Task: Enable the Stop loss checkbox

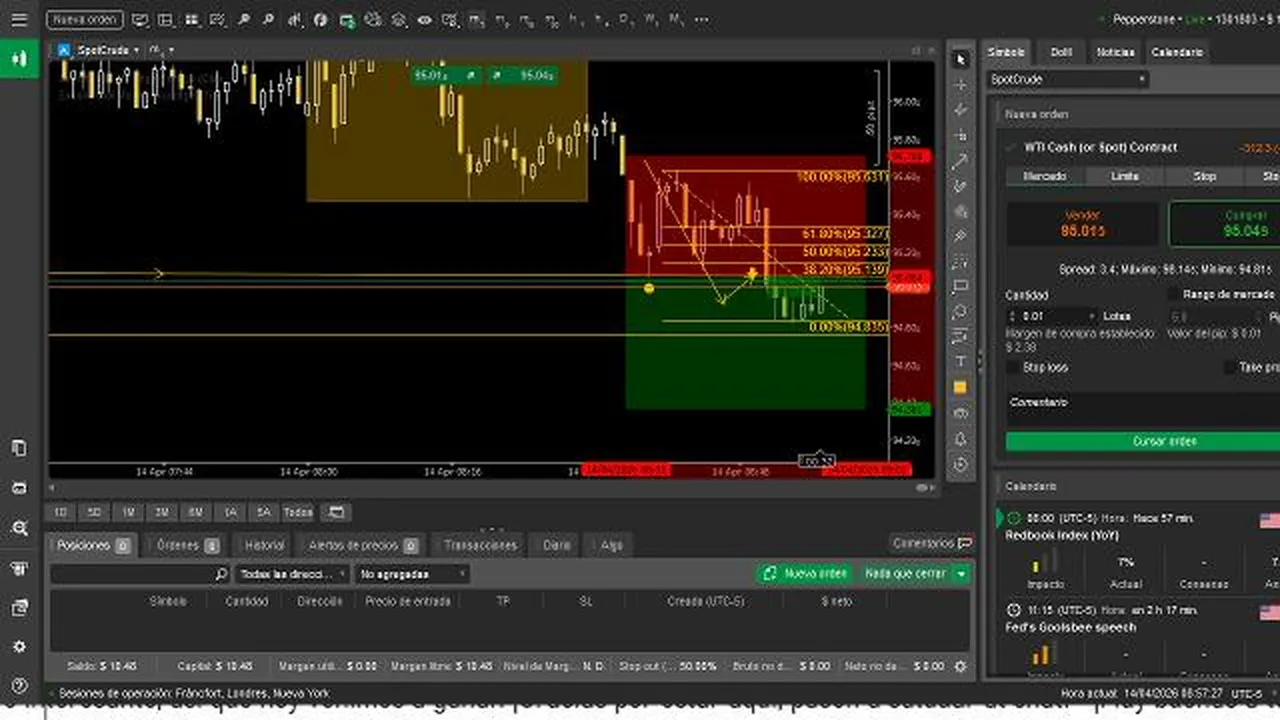Action: tap(1013, 367)
